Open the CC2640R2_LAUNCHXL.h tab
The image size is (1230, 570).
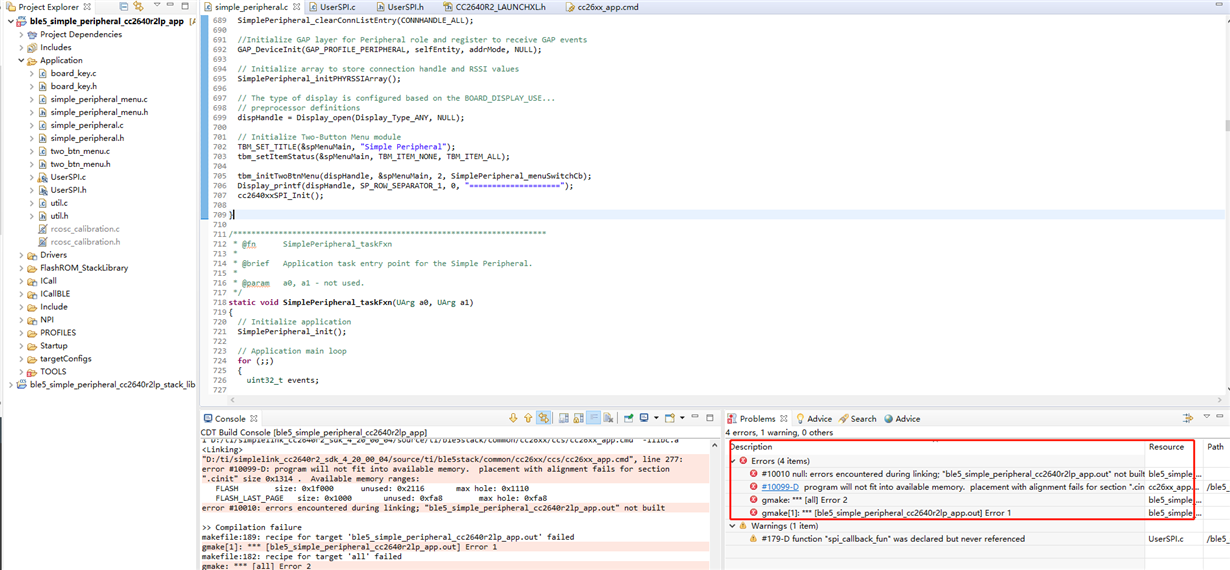click(x=493, y=7)
